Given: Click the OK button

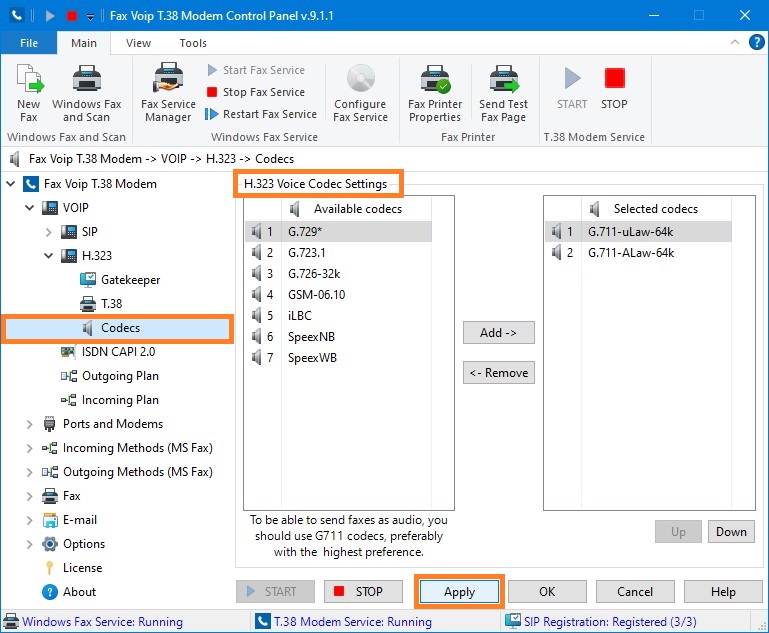Looking at the screenshot, I should point(547,592).
